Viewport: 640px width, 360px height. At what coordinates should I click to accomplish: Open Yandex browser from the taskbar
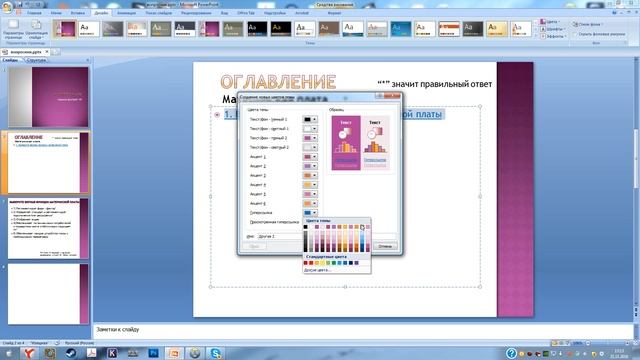[x=29, y=353]
